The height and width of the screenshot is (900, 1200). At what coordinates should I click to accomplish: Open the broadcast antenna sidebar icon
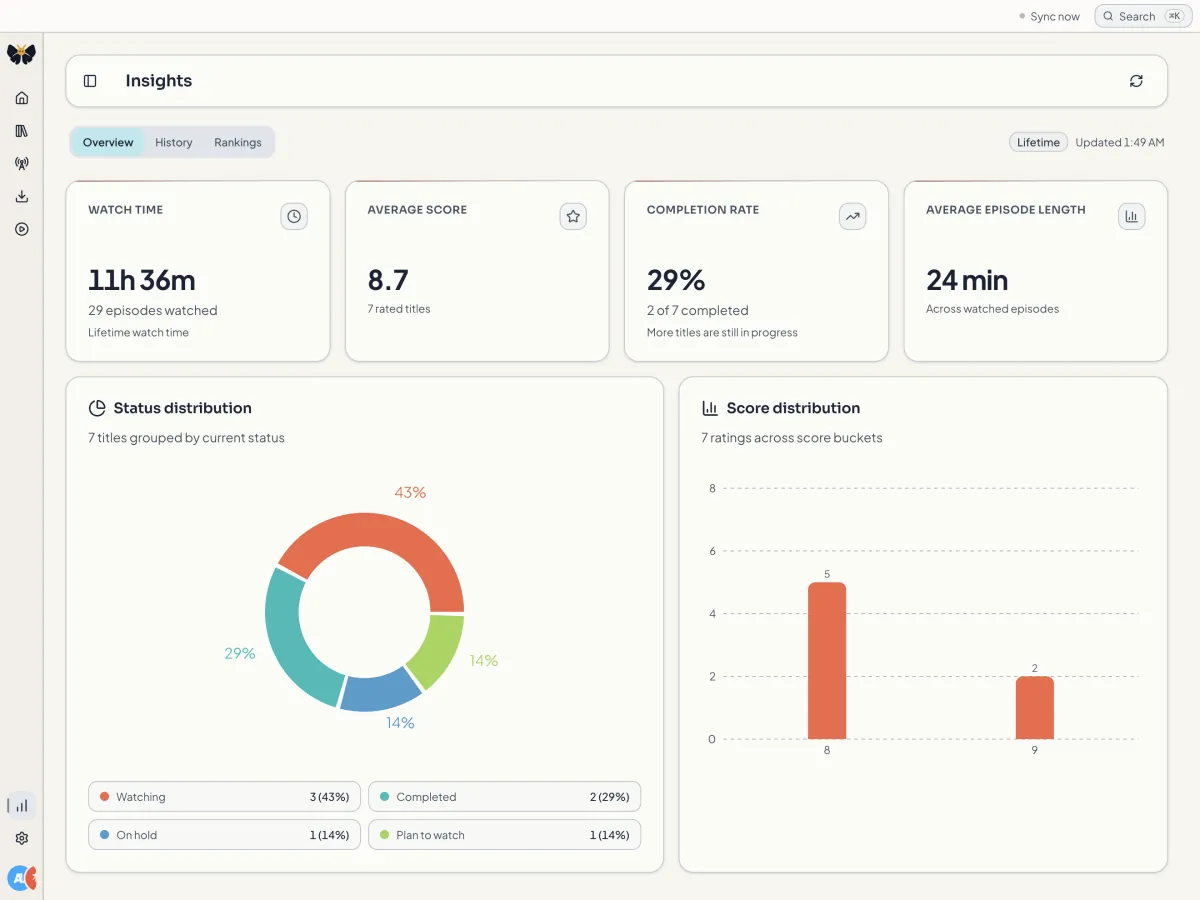[x=22, y=164]
